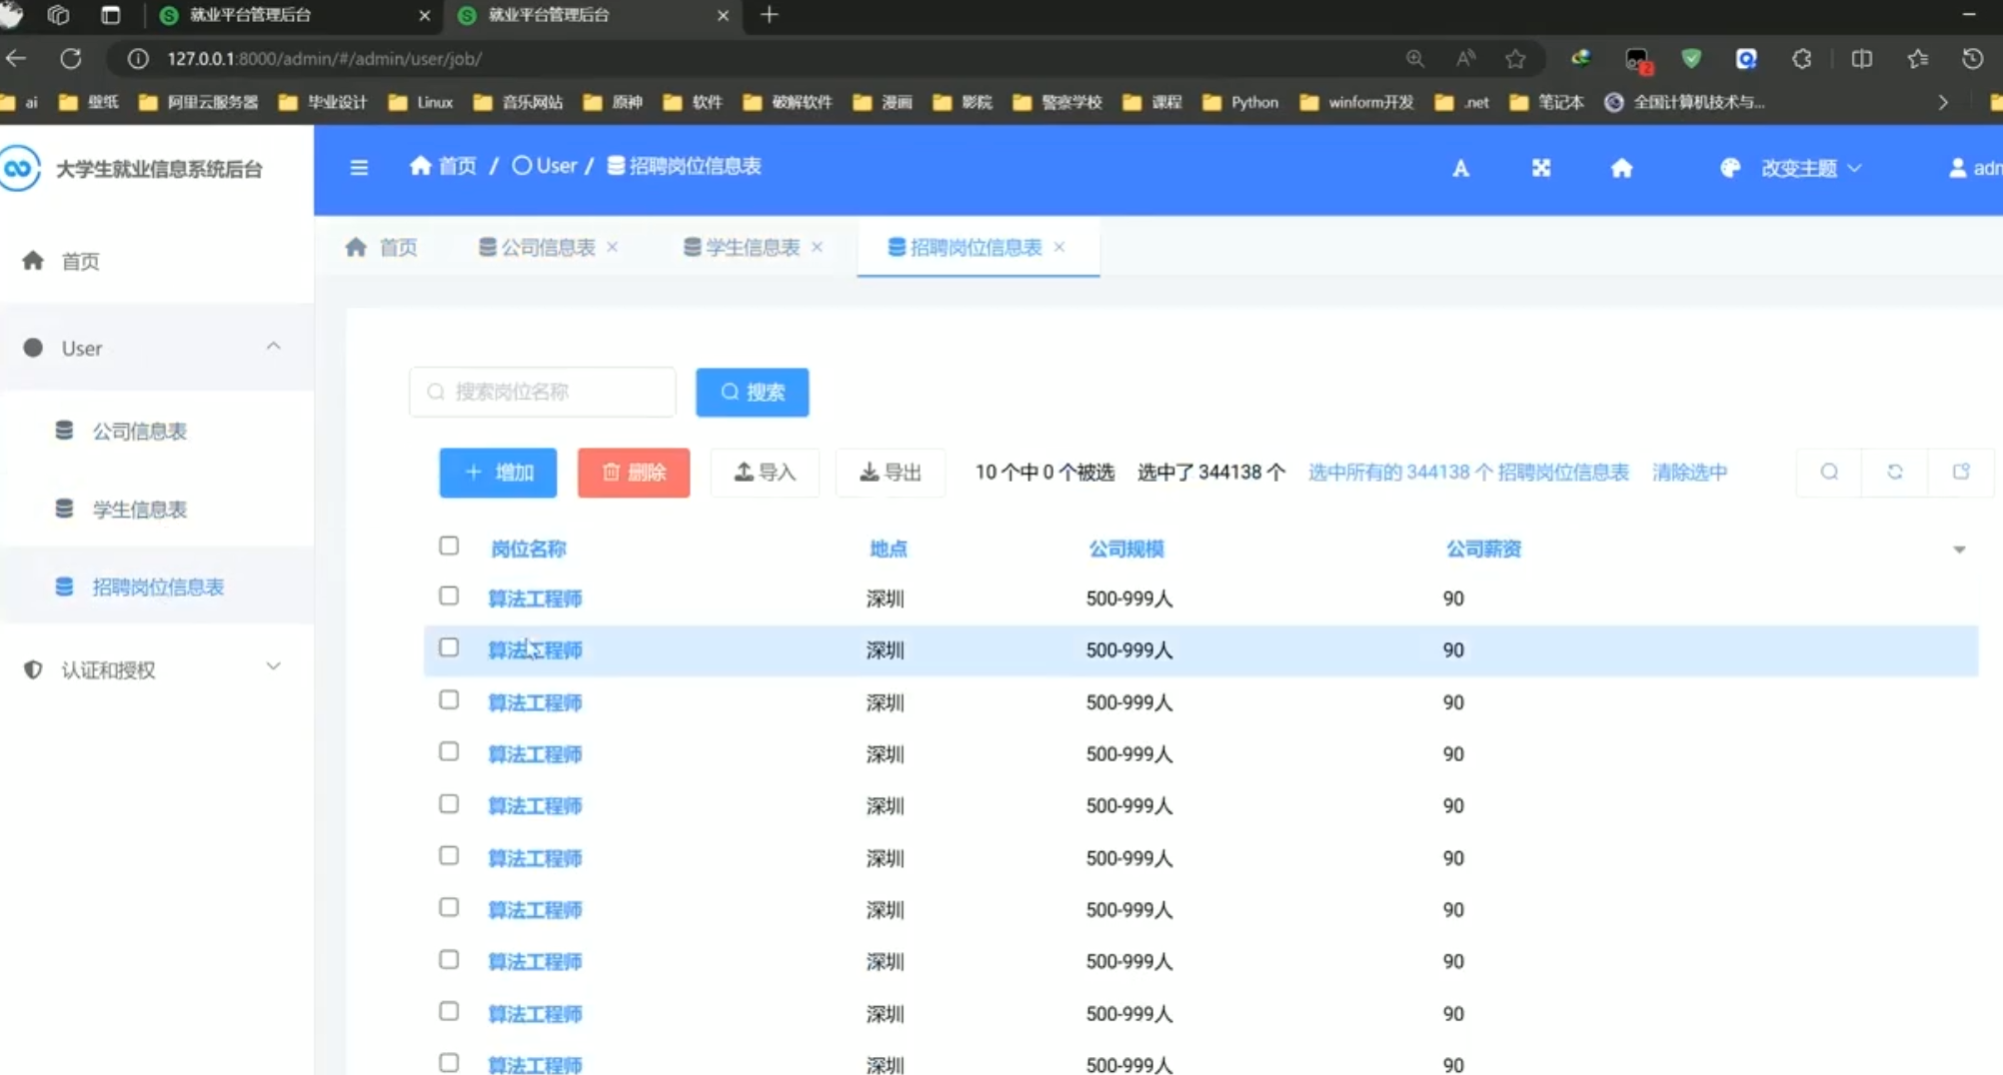Click the 清除选中 clear selection link
Image resolution: width=2003 pixels, height=1075 pixels.
point(1689,472)
